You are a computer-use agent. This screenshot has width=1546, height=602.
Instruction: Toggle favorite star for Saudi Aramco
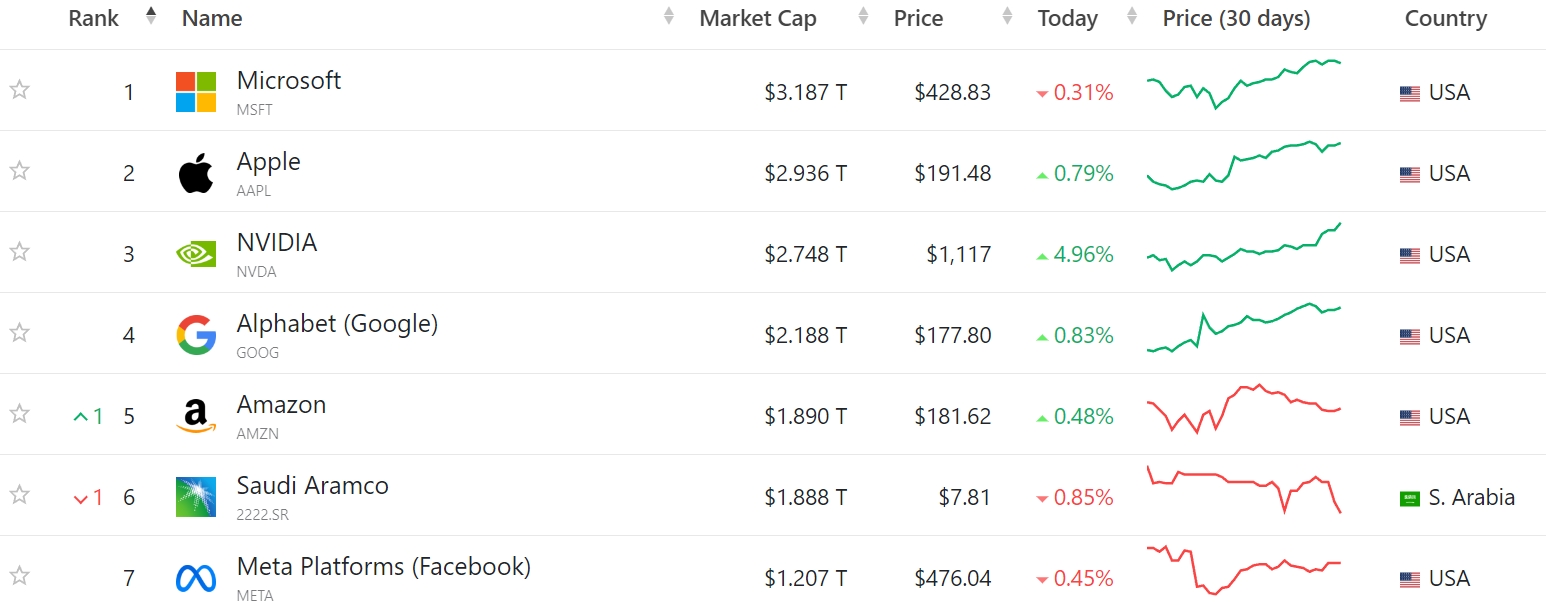19,494
